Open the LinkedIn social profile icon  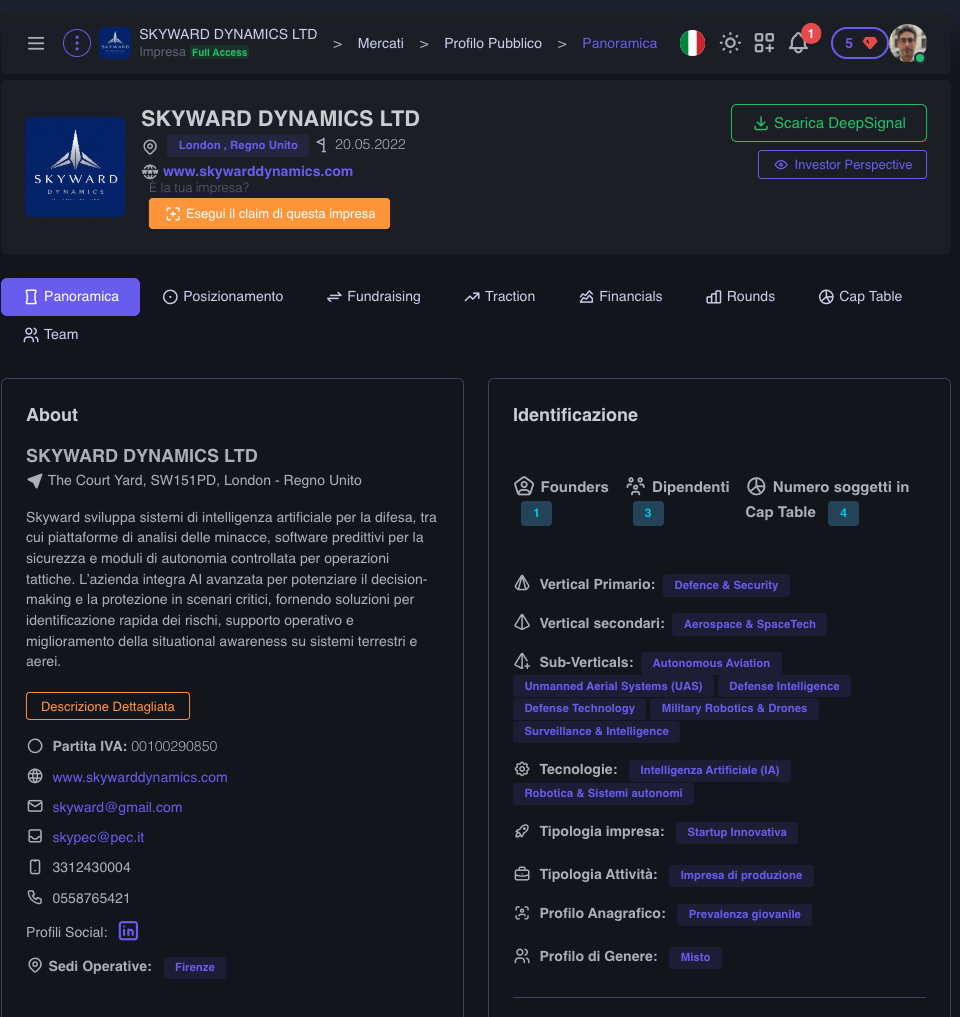128,931
